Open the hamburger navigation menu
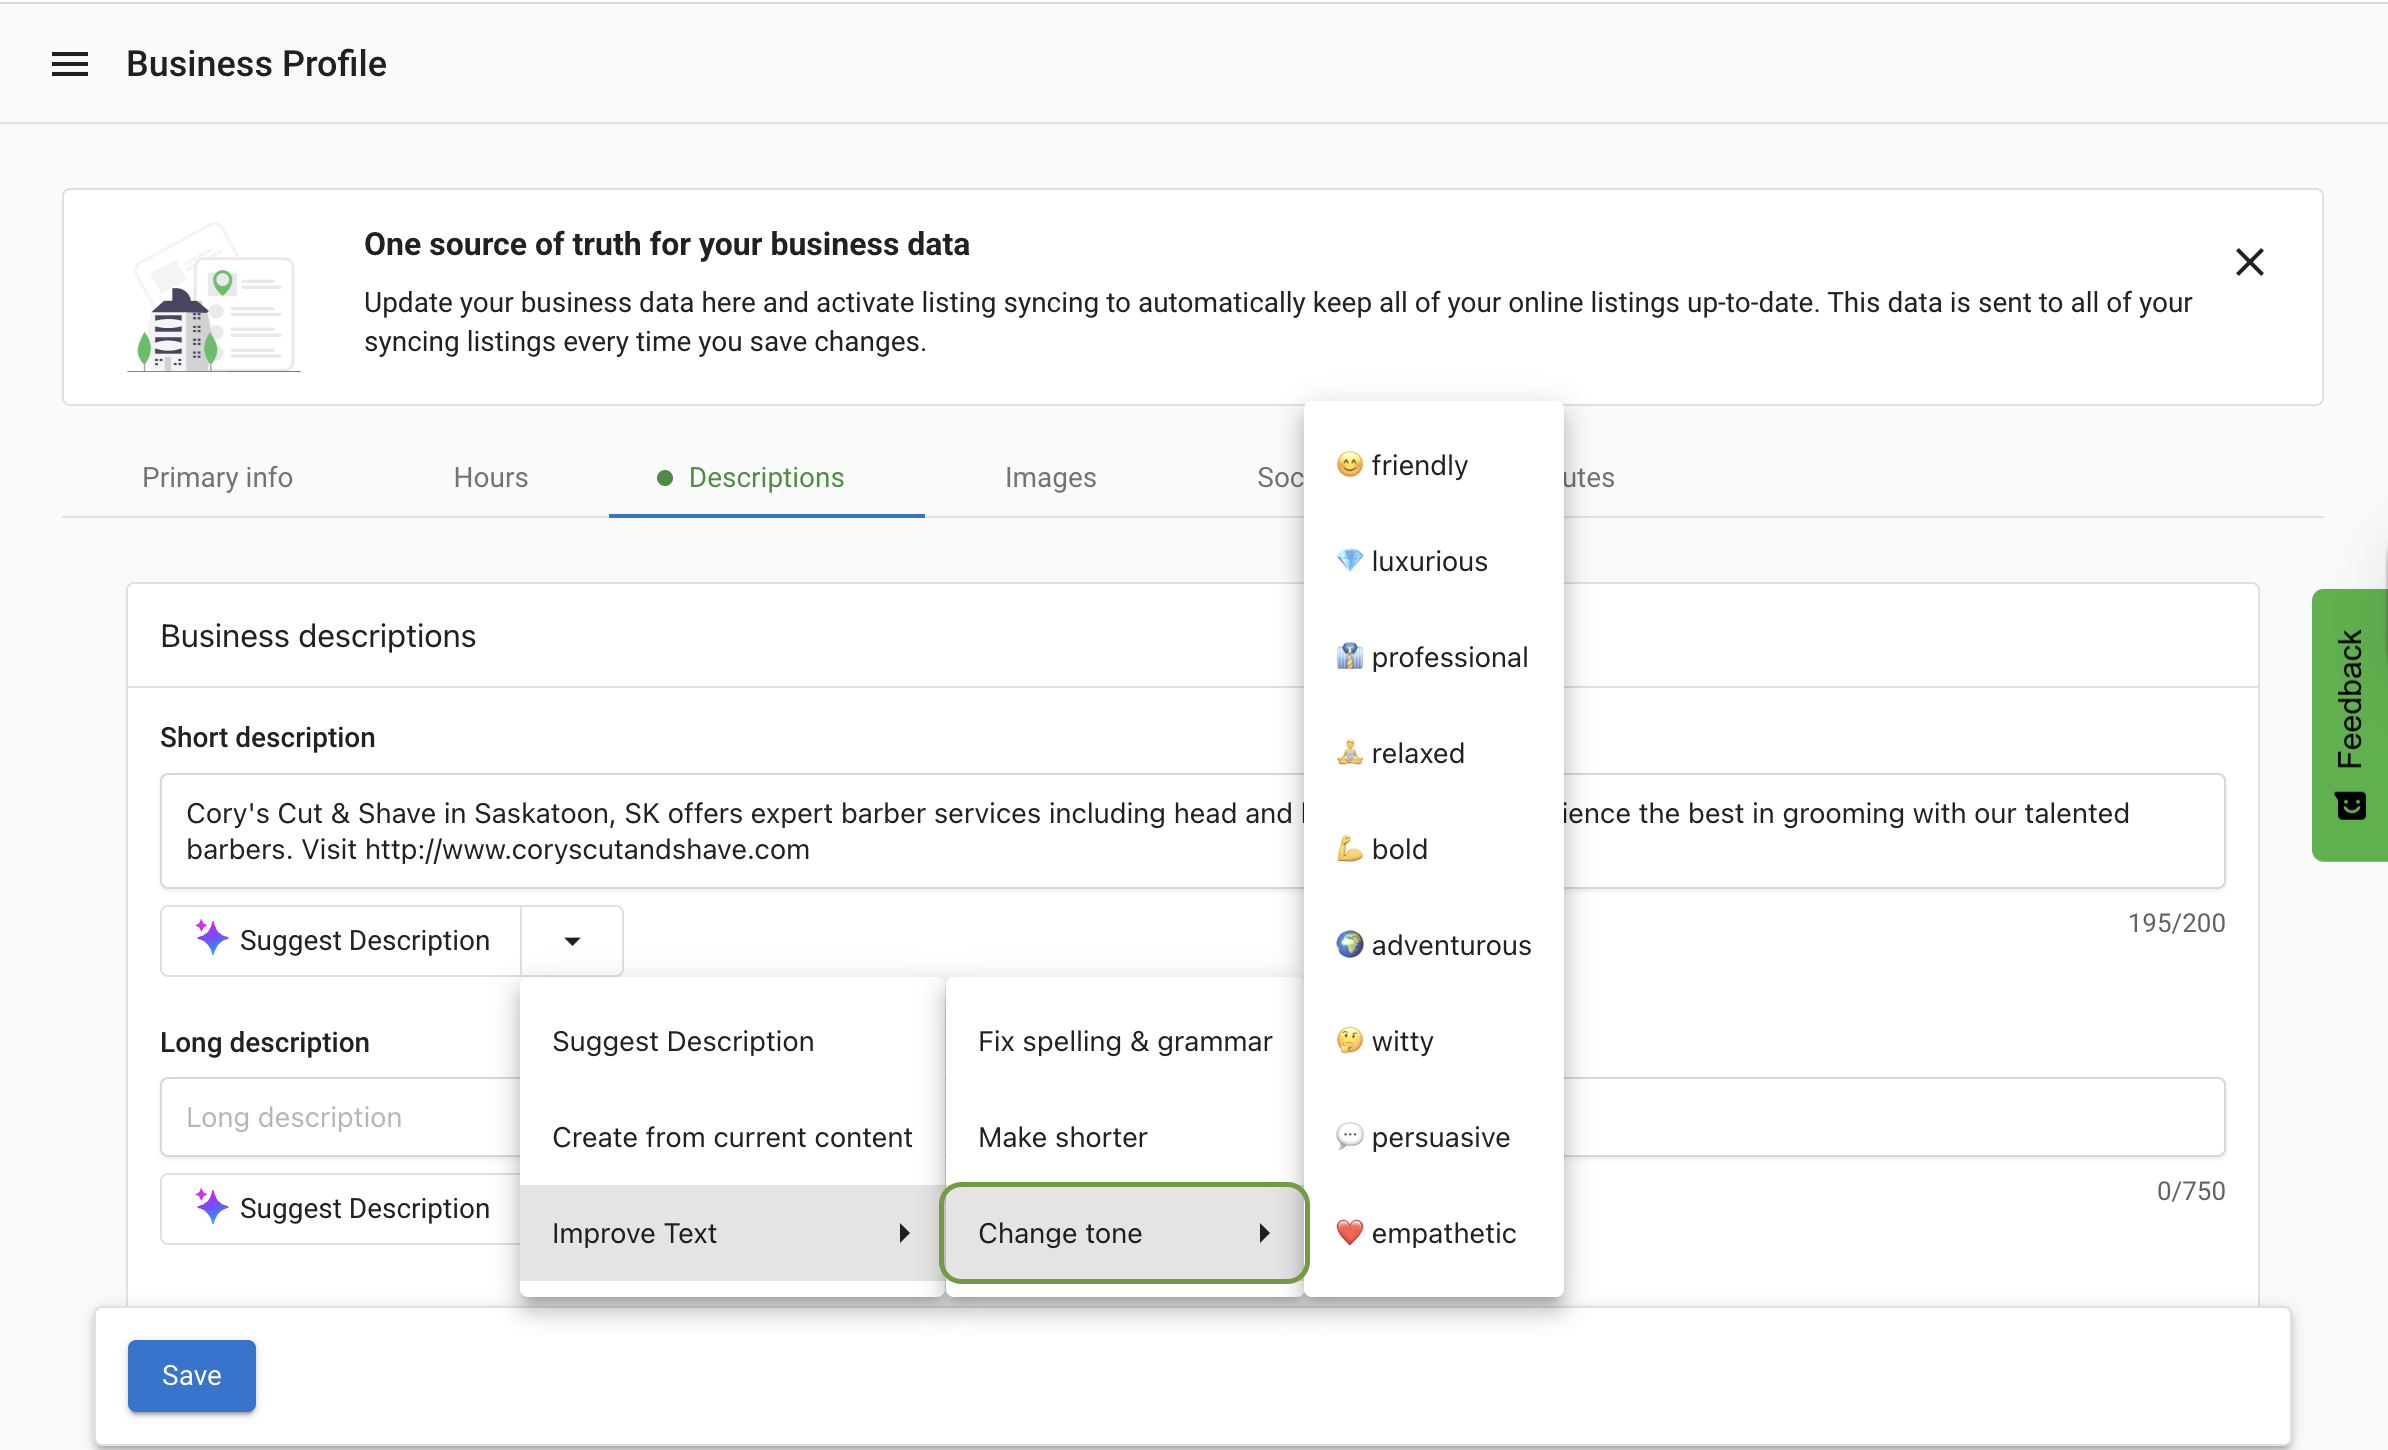2388x1450 pixels. pyautogui.click(x=70, y=64)
